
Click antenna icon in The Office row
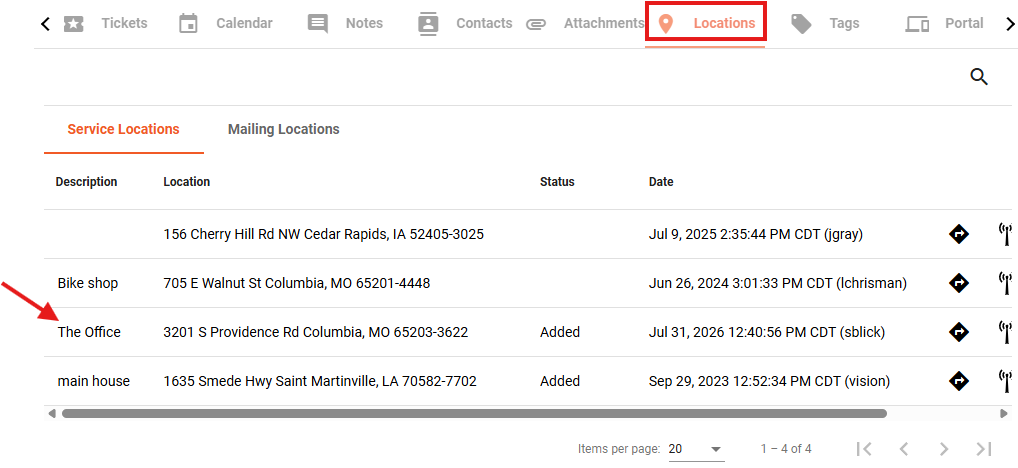tap(1006, 332)
